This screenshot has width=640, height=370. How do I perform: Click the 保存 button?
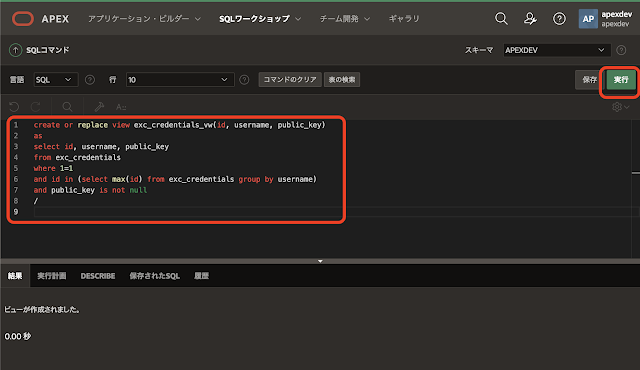[589, 80]
